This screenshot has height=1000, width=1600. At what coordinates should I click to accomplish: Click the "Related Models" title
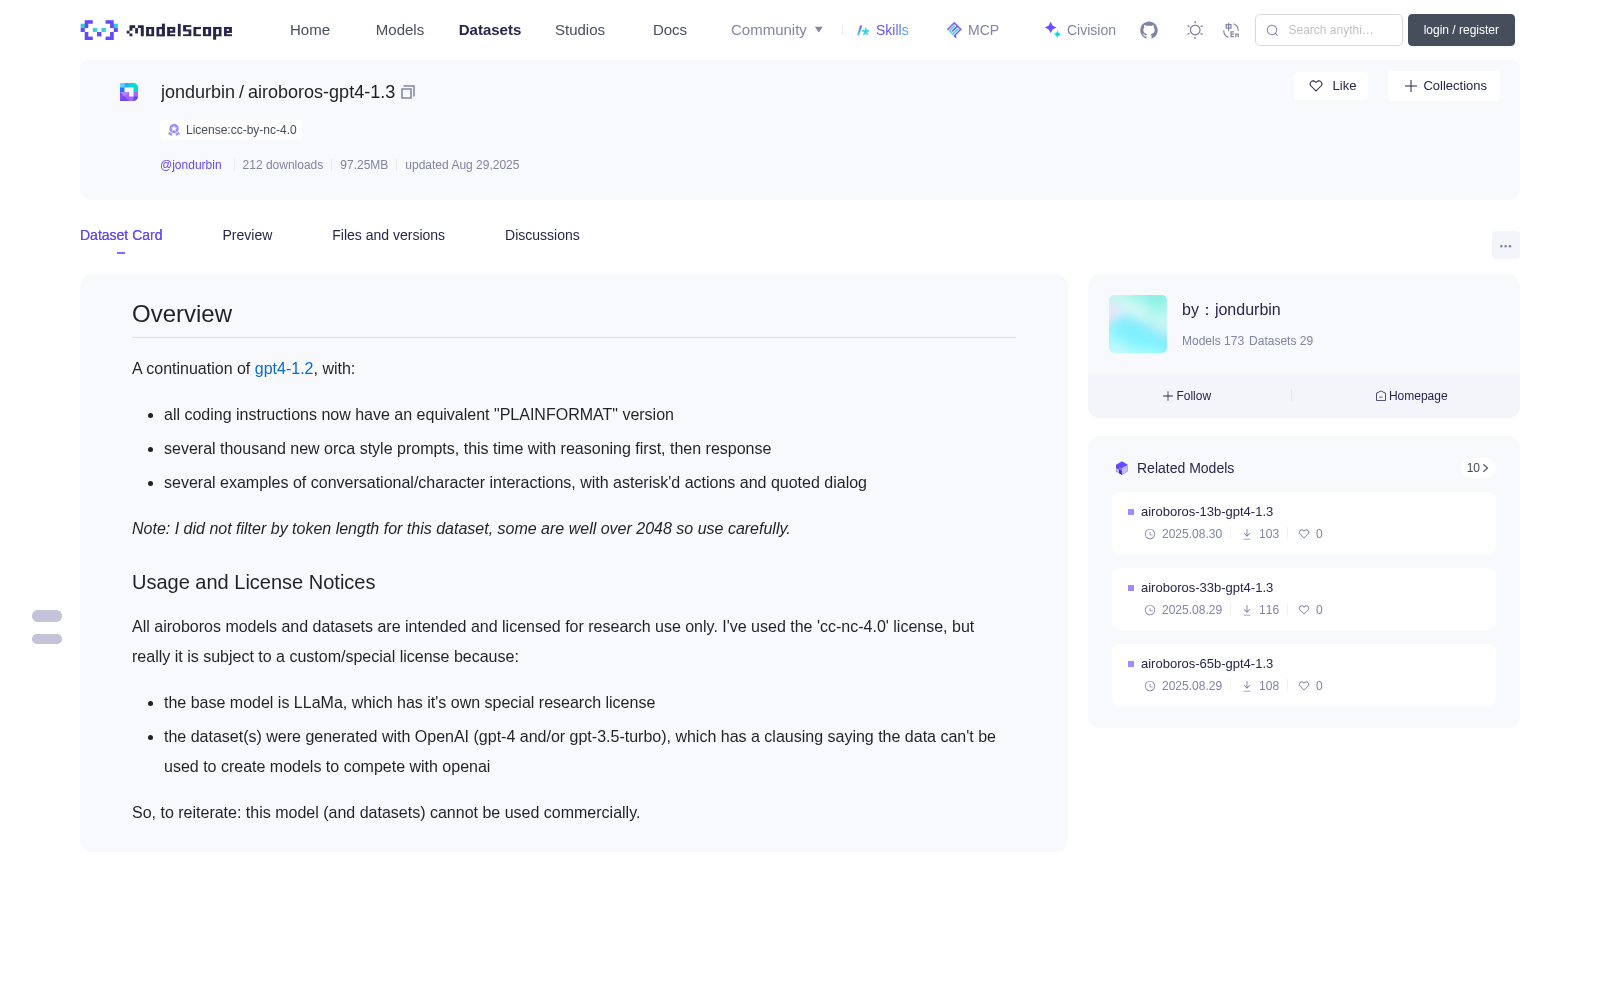(x=1185, y=468)
